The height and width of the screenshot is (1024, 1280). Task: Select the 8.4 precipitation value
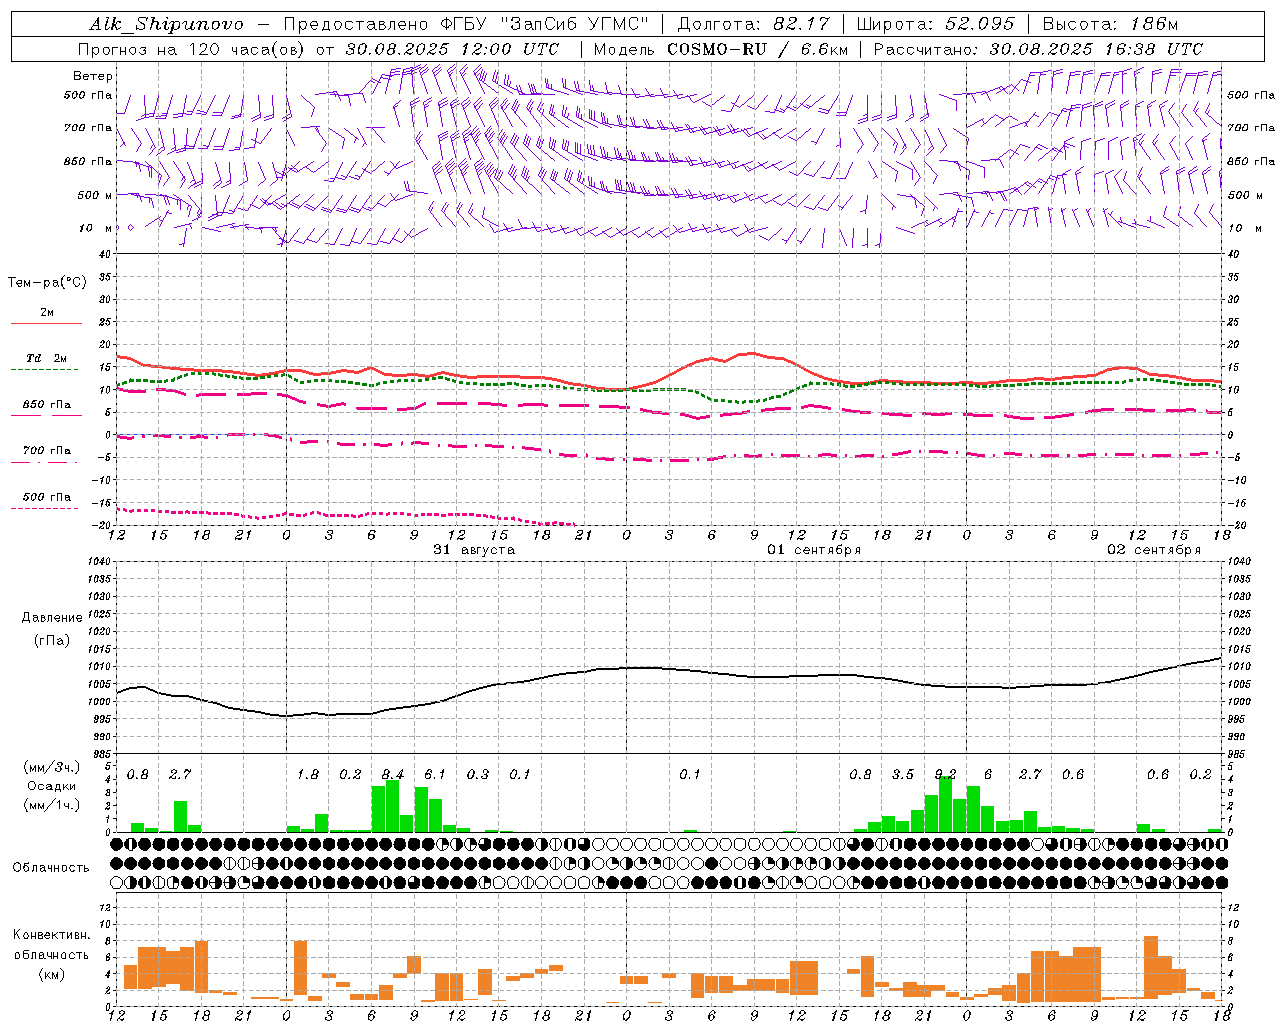(393, 775)
